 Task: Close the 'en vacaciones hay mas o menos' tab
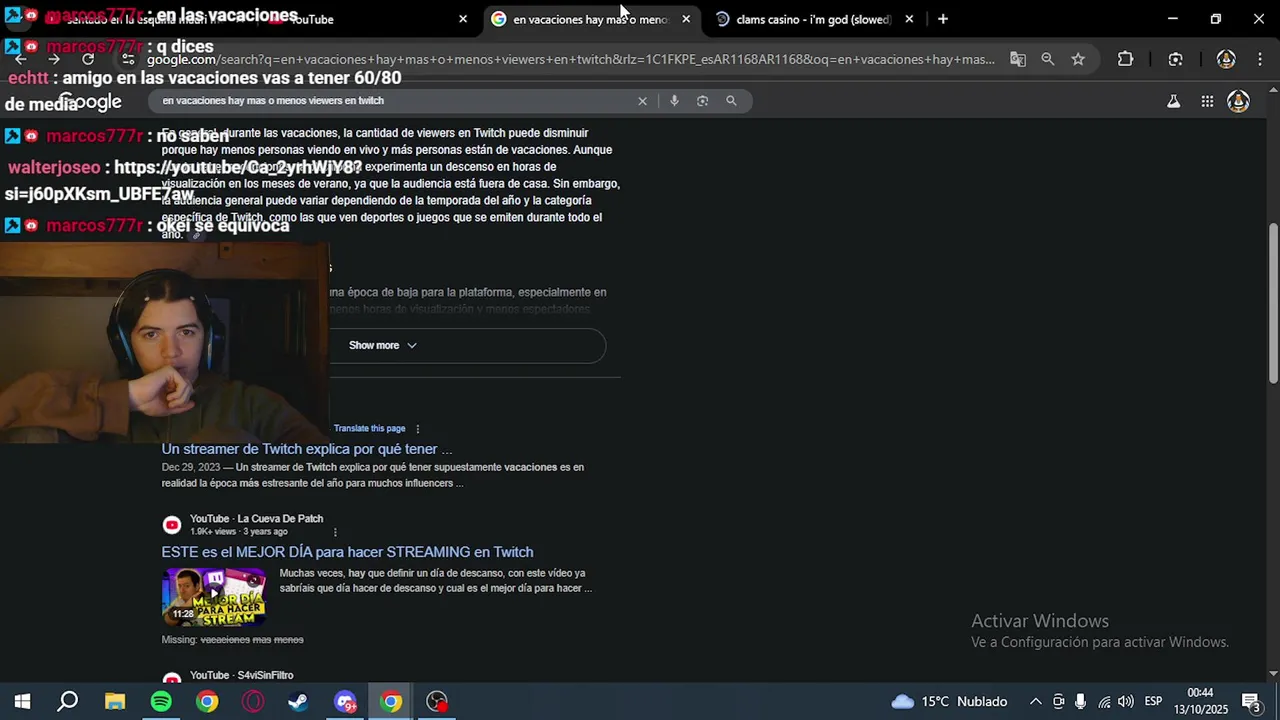point(686,19)
